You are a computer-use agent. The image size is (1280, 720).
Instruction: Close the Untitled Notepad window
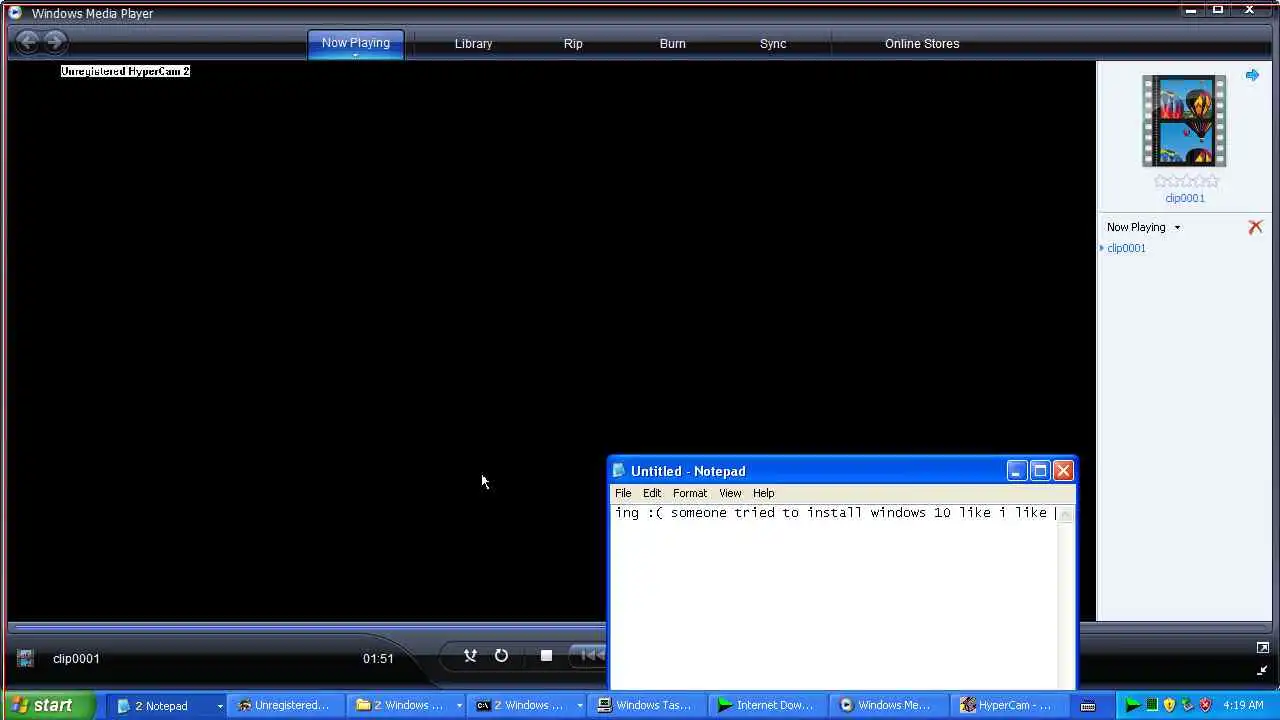pos(1063,470)
